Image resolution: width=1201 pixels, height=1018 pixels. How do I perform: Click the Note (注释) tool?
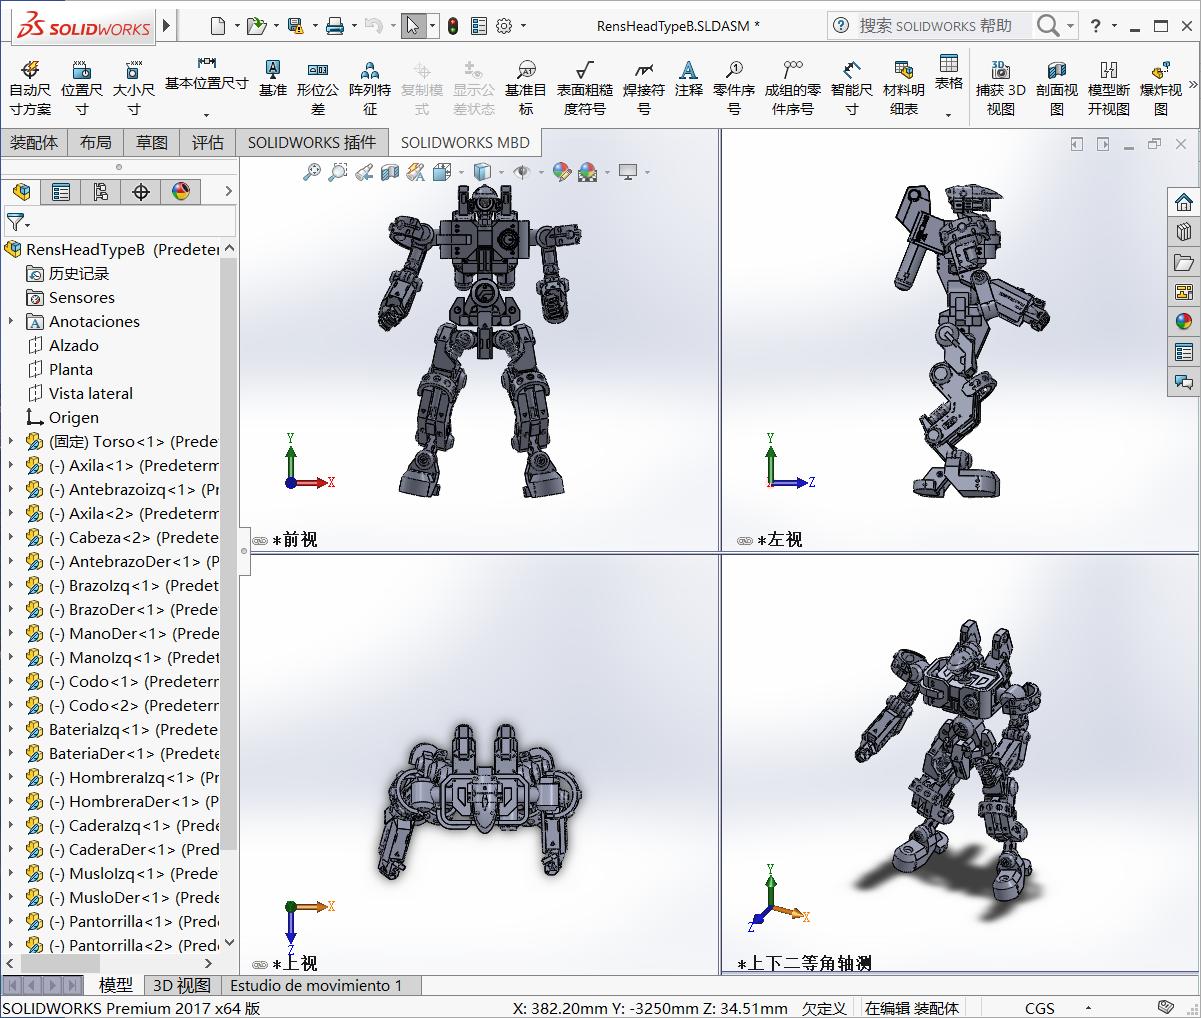click(689, 78)
